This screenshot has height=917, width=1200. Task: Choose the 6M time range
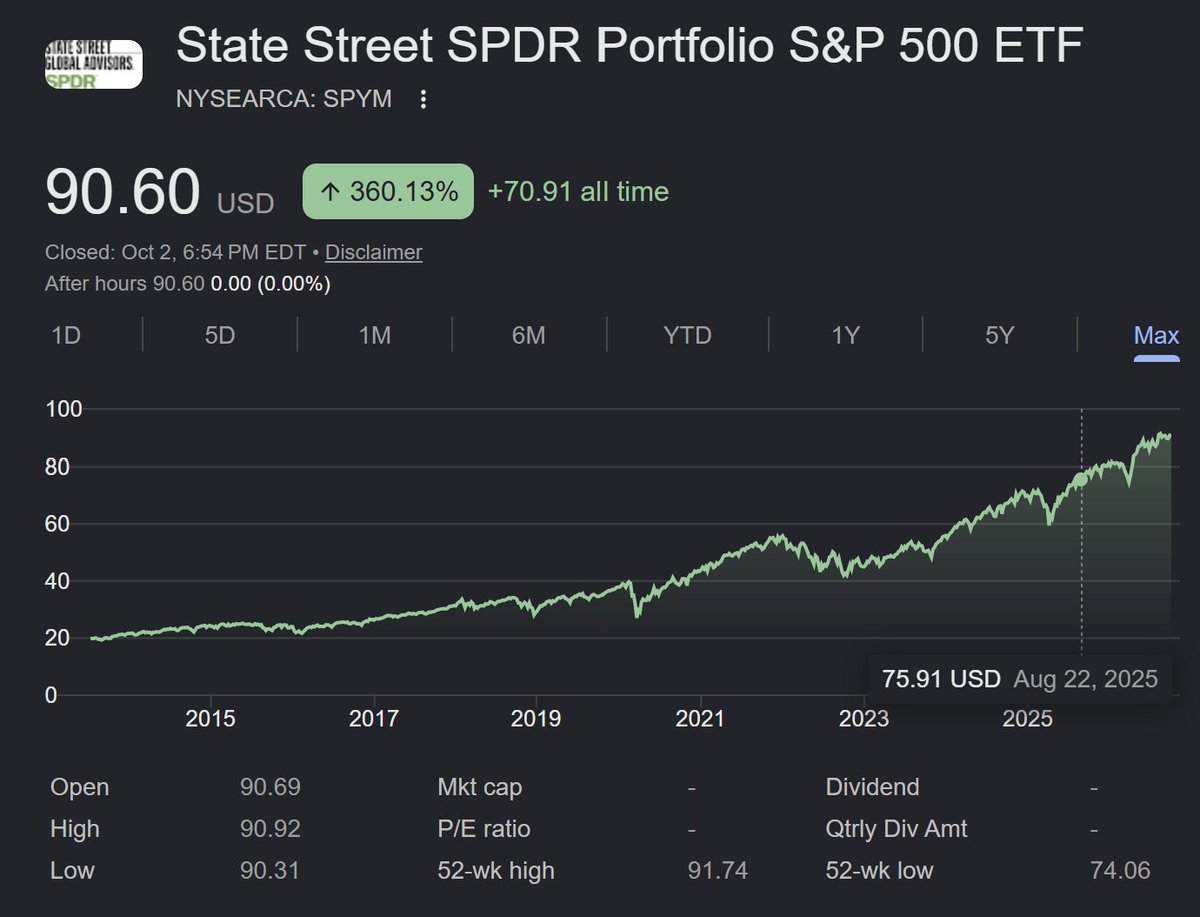point(529,336)
